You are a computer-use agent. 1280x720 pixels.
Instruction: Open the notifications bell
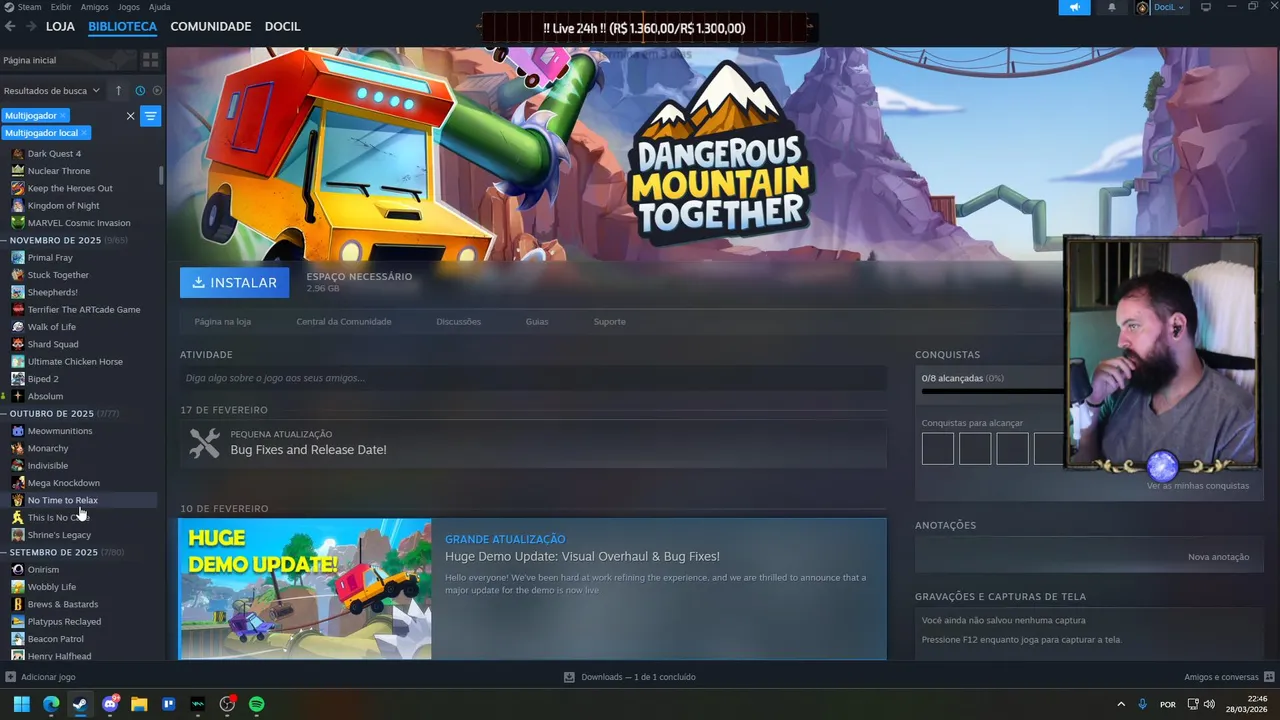[1112, 7]
